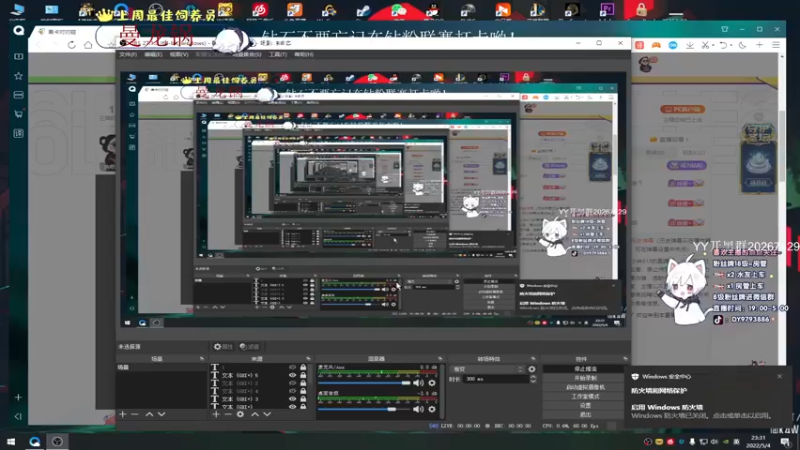
Task: Step transition duration spinner arrows
Action: click(533, 379)
